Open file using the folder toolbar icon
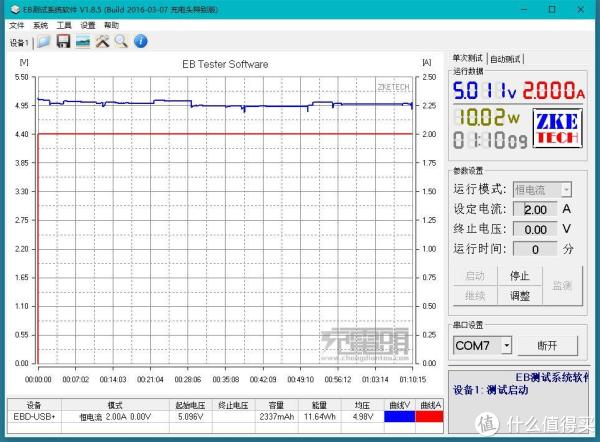This screenshot has height=442, width=600. 44,41
